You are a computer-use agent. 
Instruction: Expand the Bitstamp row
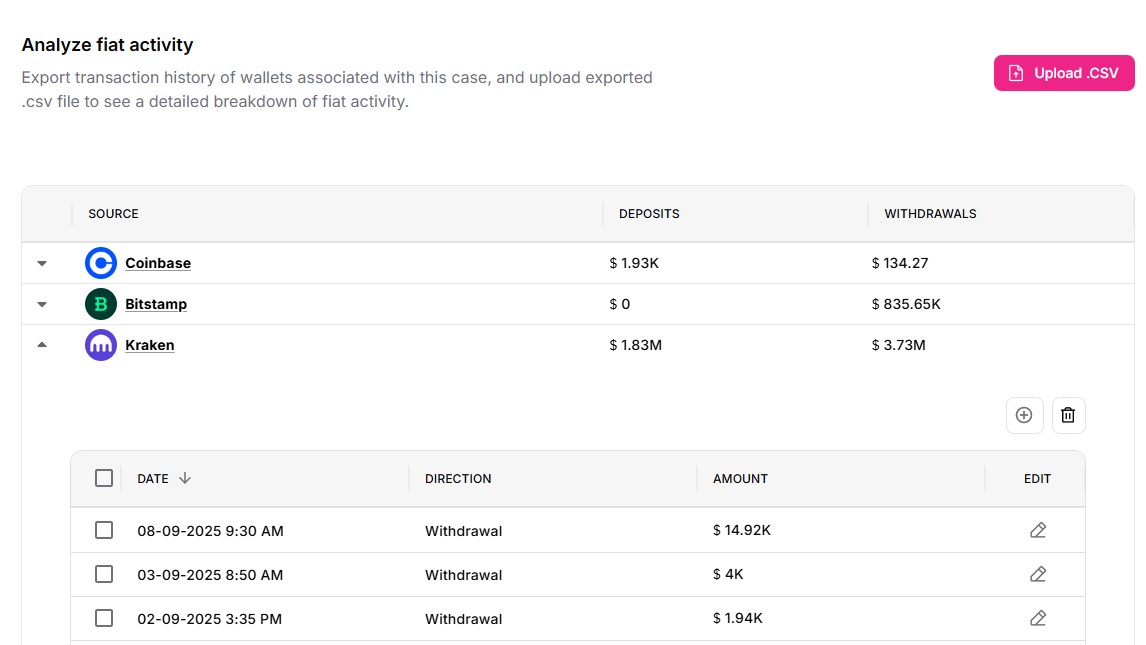(42, 304)
